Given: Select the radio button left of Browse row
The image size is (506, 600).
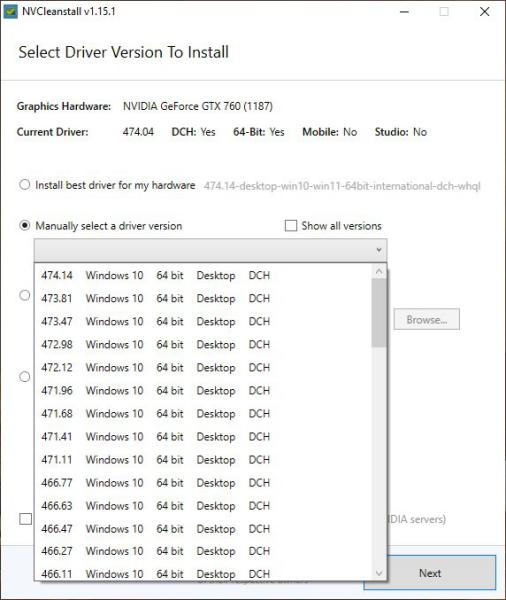Looking at the screenshot, I should tap(24, 295).
